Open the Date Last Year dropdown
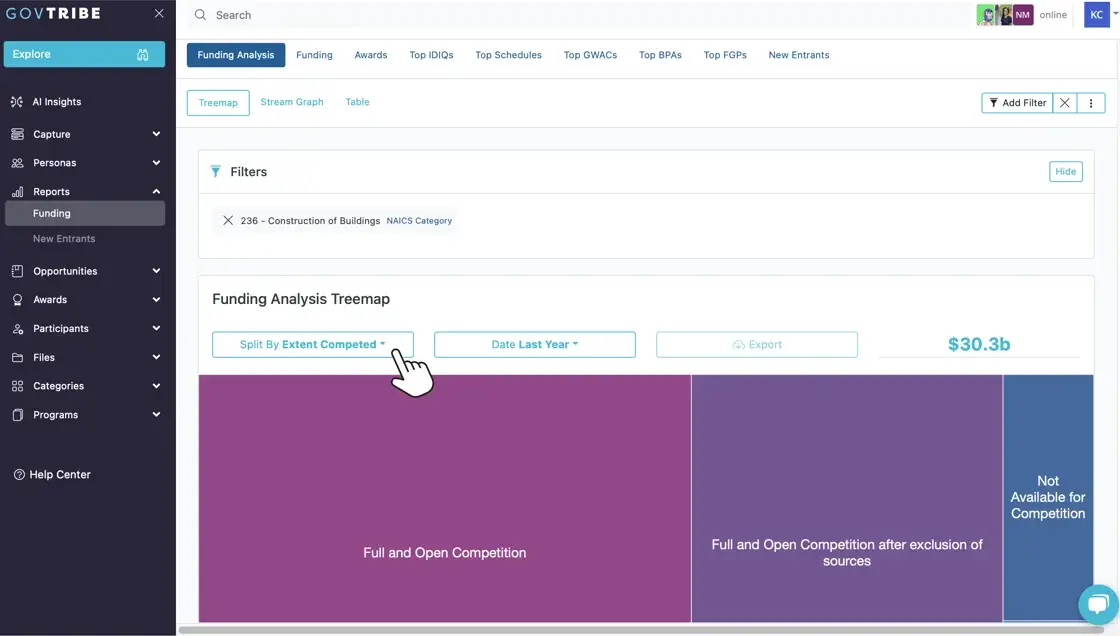This screenshot has height=636, width=1120. click(x=534, y=344)
